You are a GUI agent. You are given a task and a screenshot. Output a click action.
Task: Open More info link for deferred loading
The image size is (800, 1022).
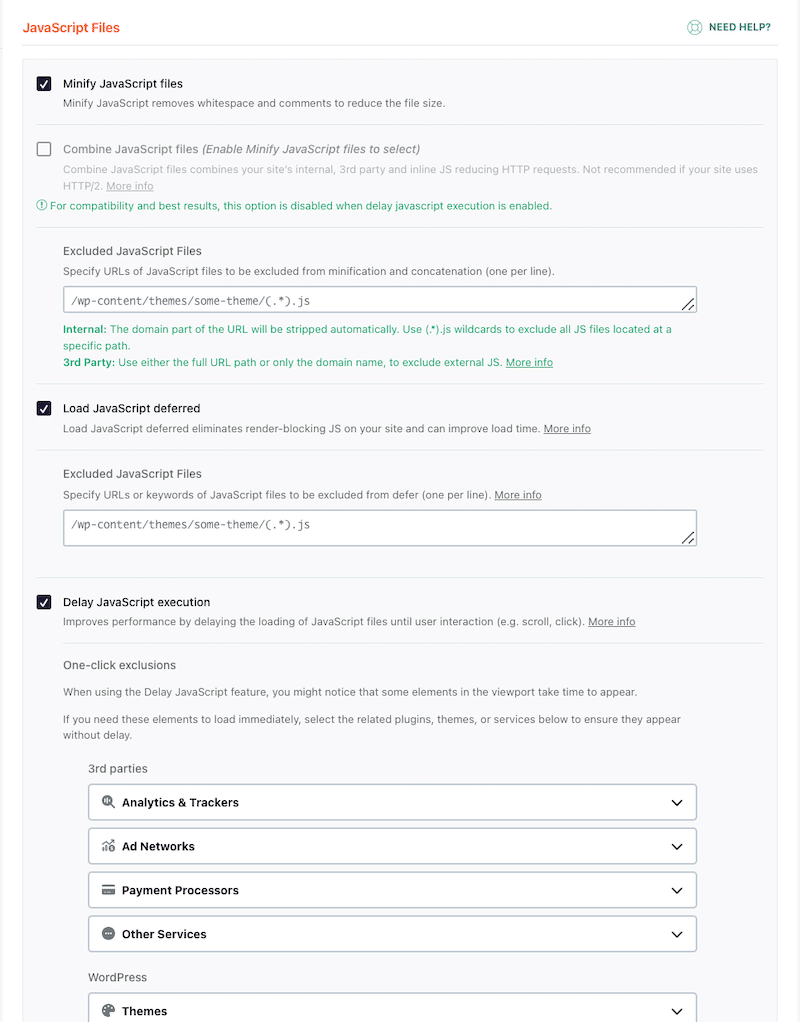point(567,429)
